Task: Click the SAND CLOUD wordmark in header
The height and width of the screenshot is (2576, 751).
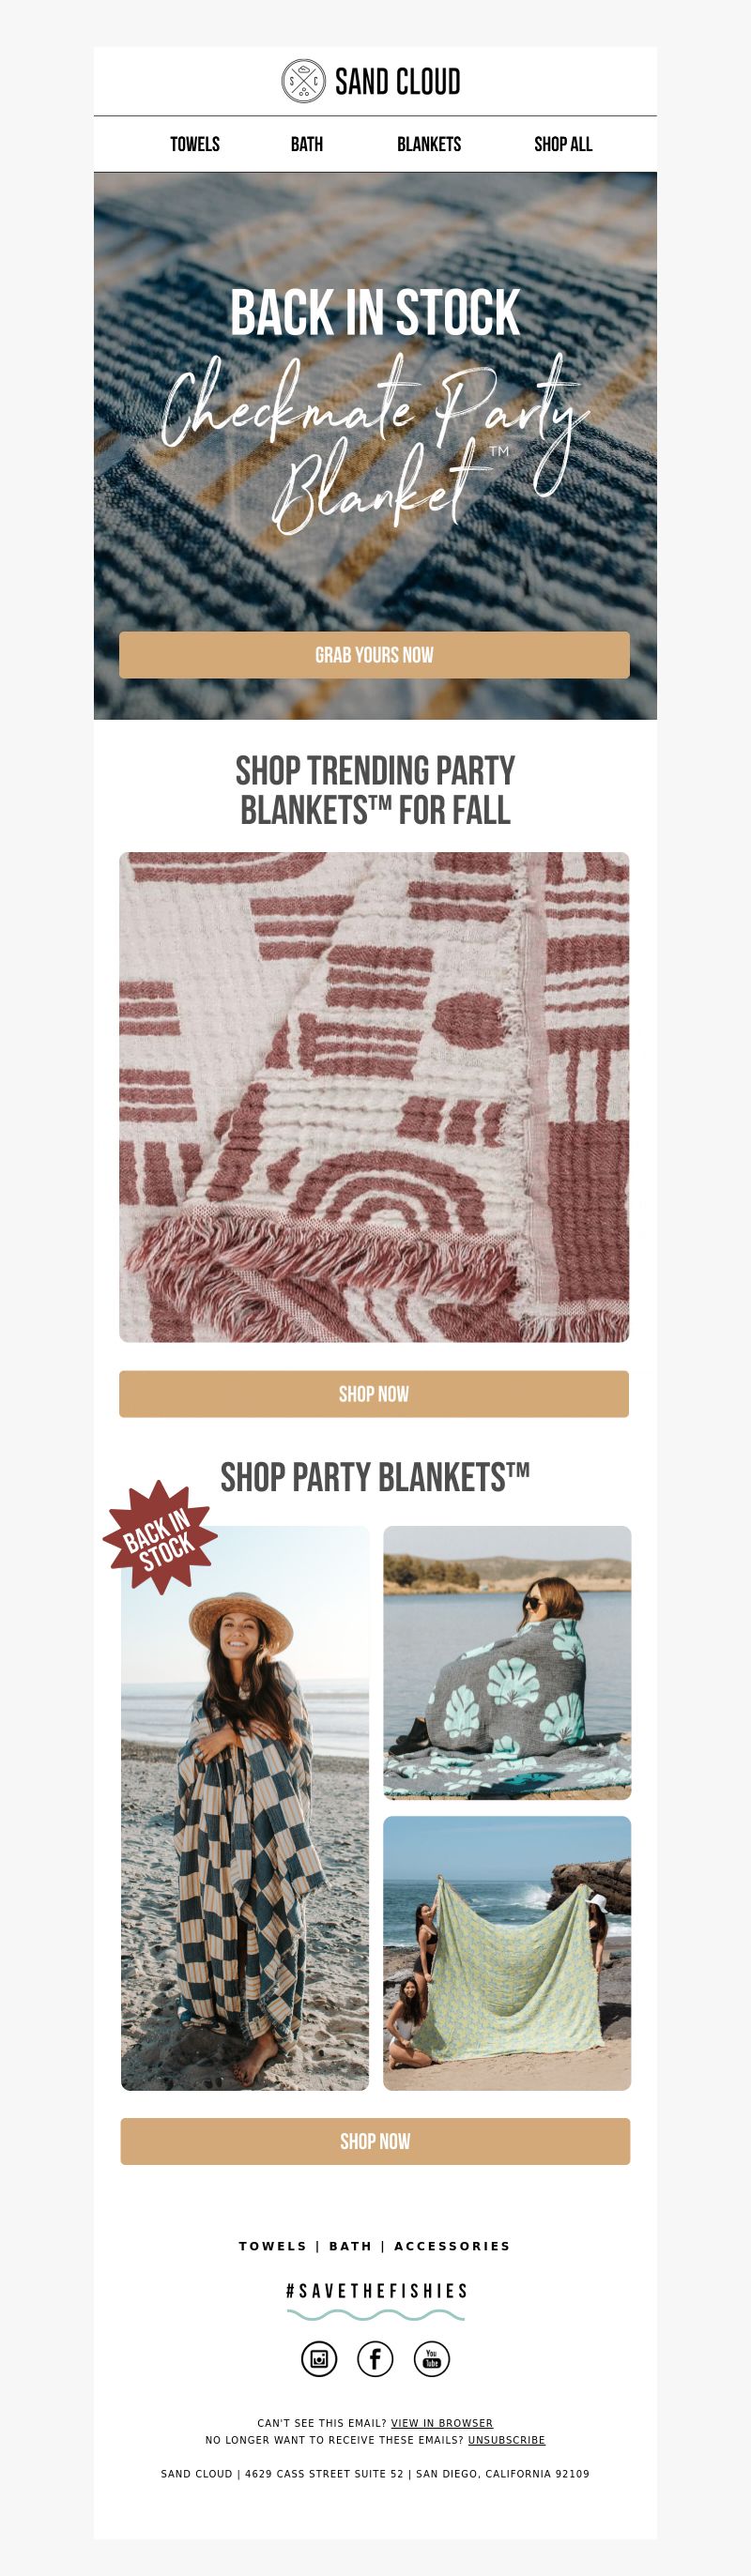Action: coord(398,82)
